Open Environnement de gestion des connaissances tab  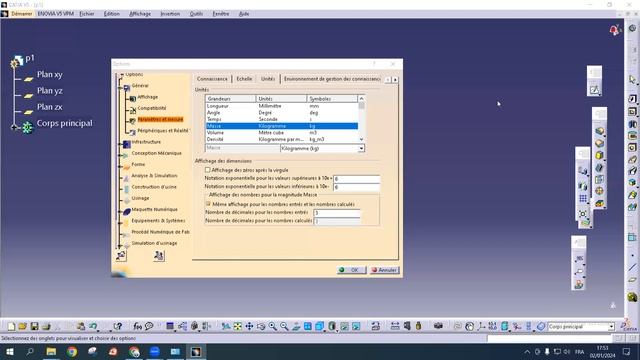[x=332, y=79]
